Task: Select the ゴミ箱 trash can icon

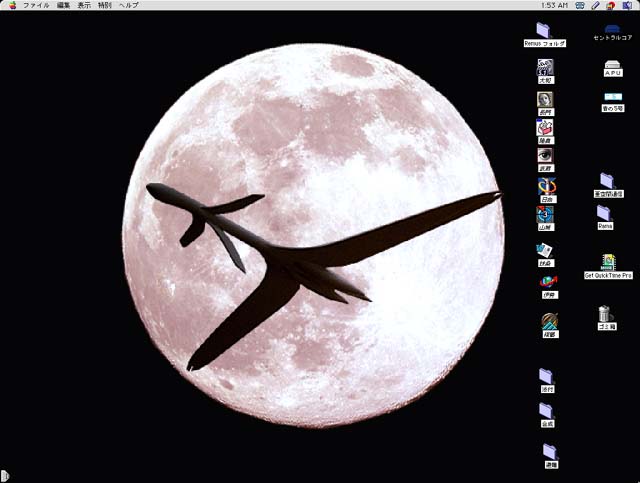Action: (x=606, y=314)
